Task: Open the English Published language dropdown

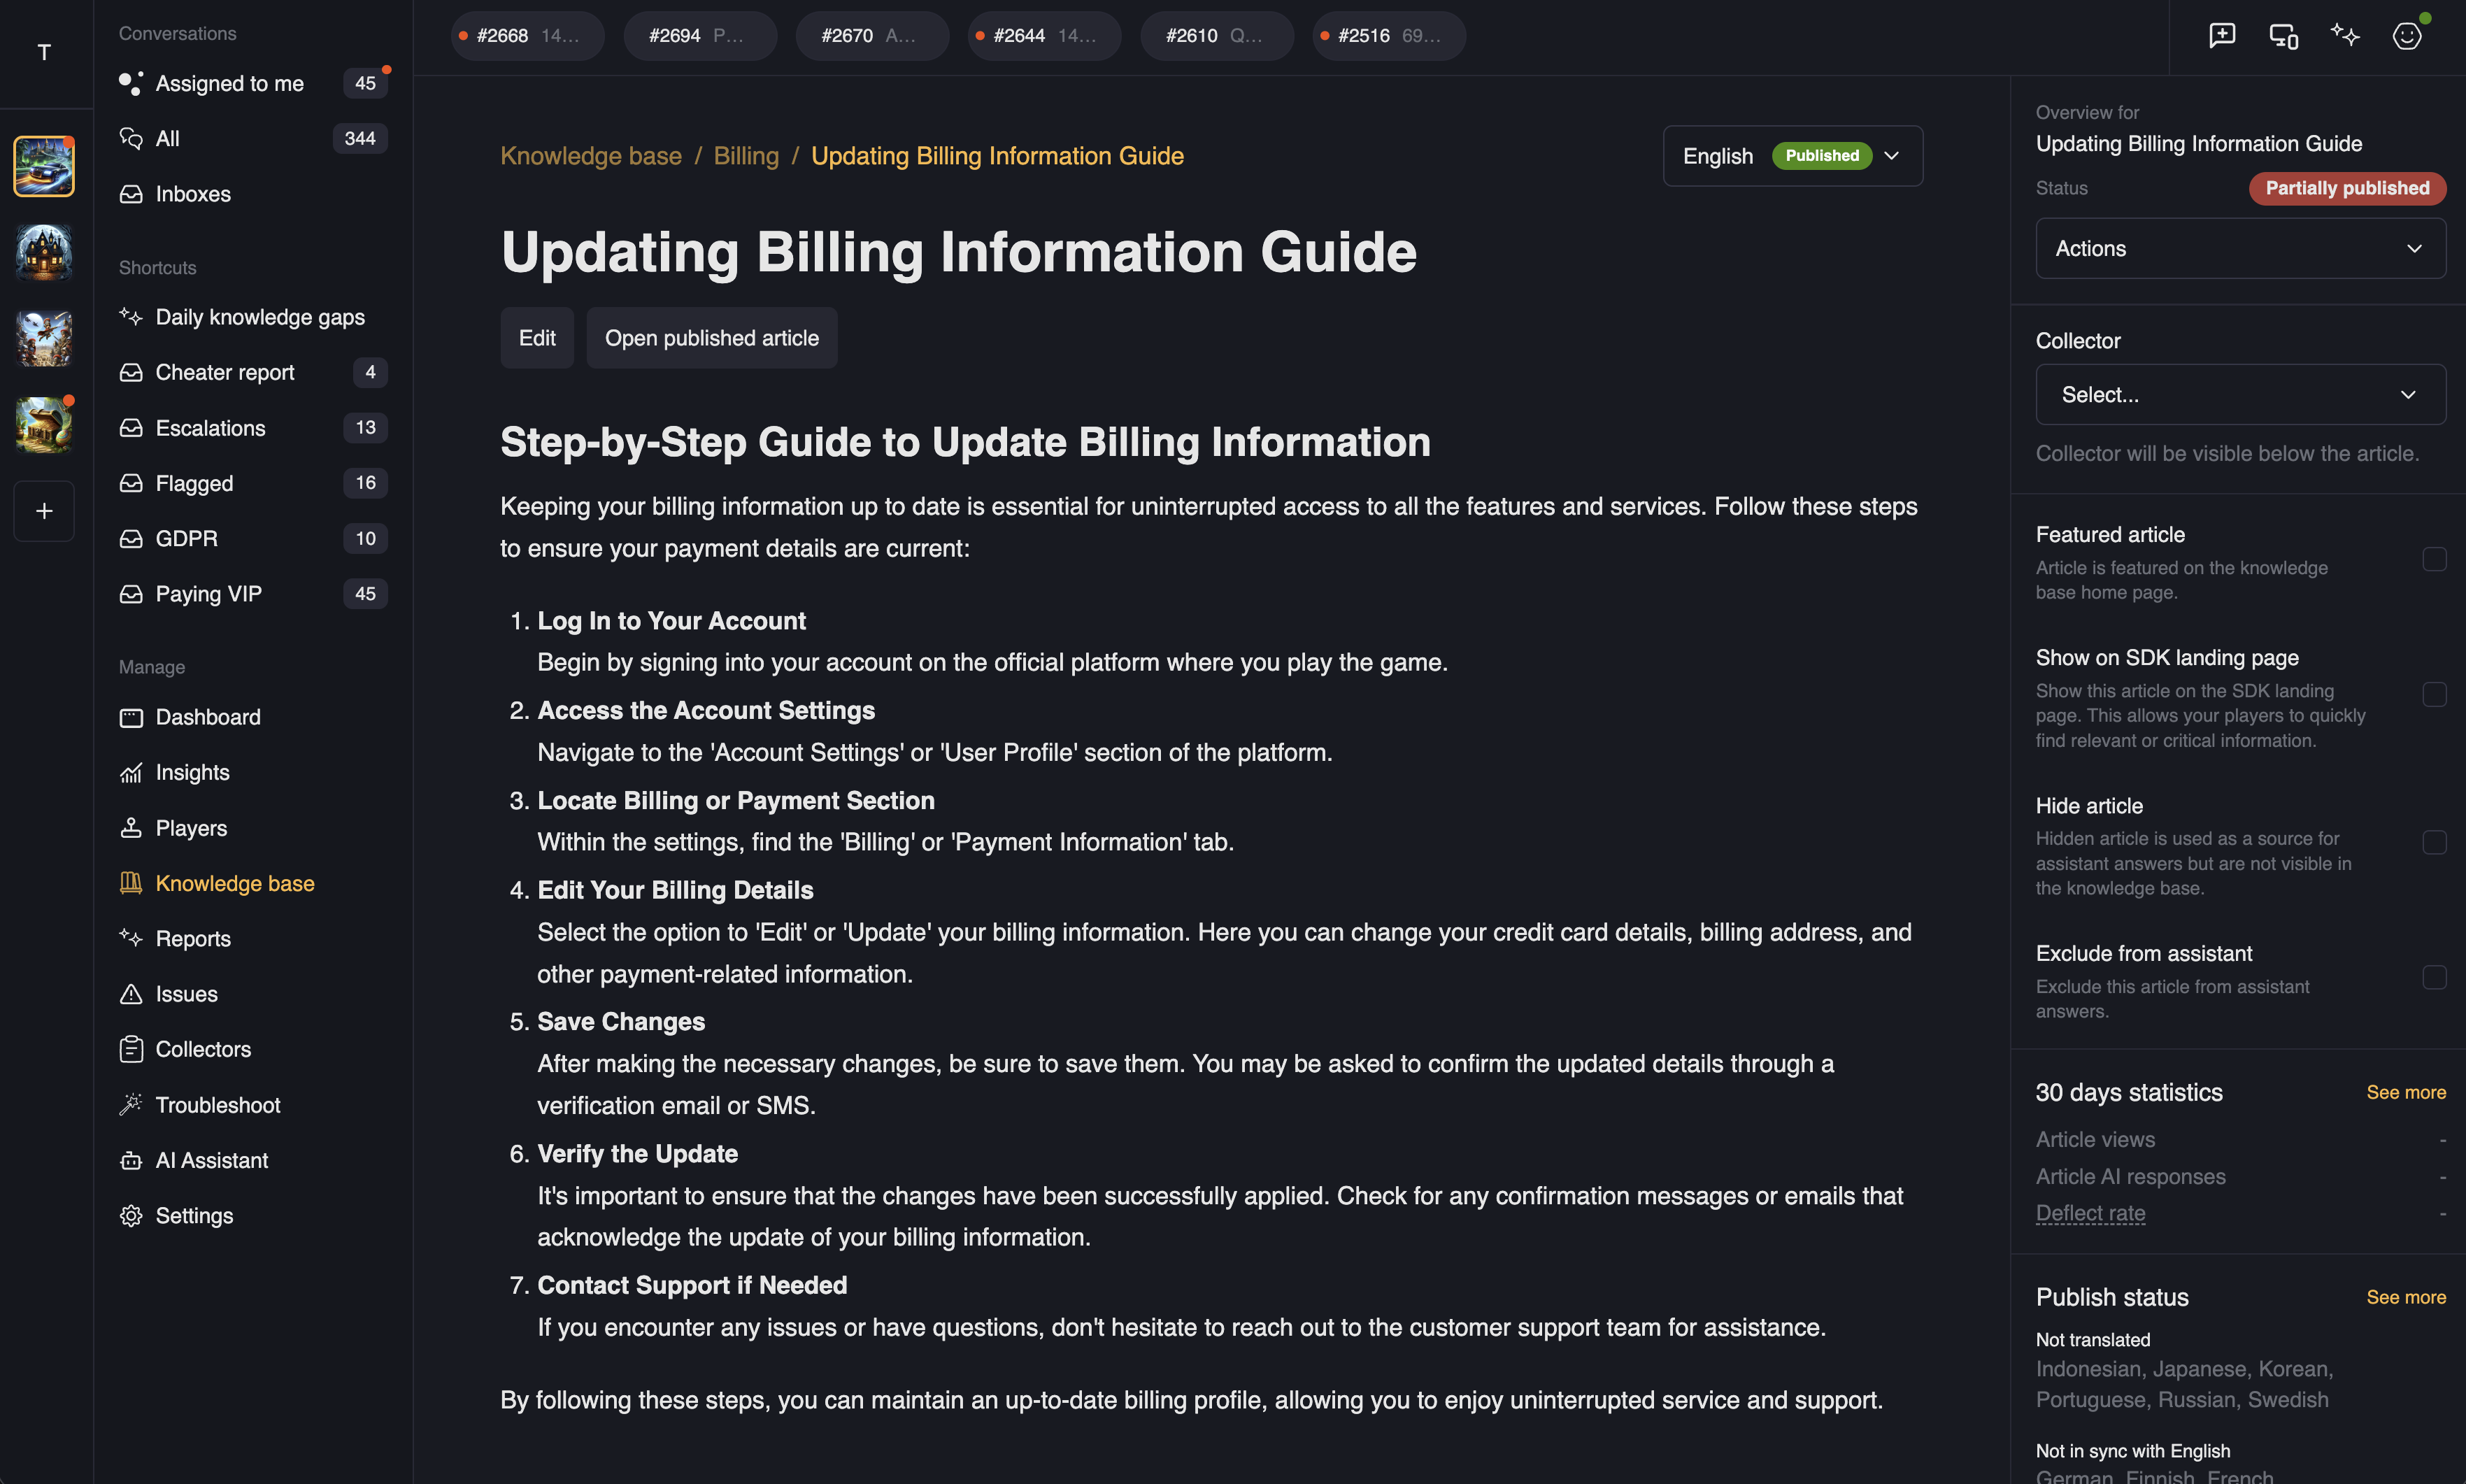Action: (1792, 156)
